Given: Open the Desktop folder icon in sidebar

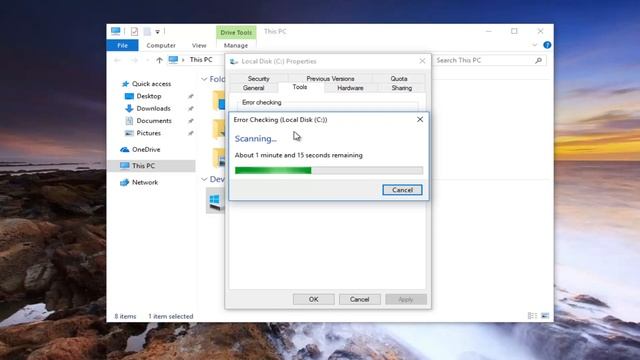Looking at the screenshot, I should (x=129, y=96).
